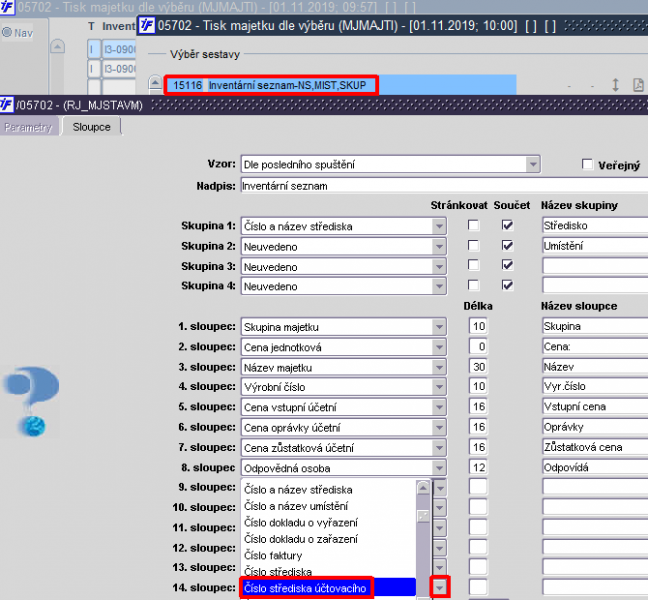Click the document export icon beside report list
Screen dimensions: 648x600
coord(638,85)
